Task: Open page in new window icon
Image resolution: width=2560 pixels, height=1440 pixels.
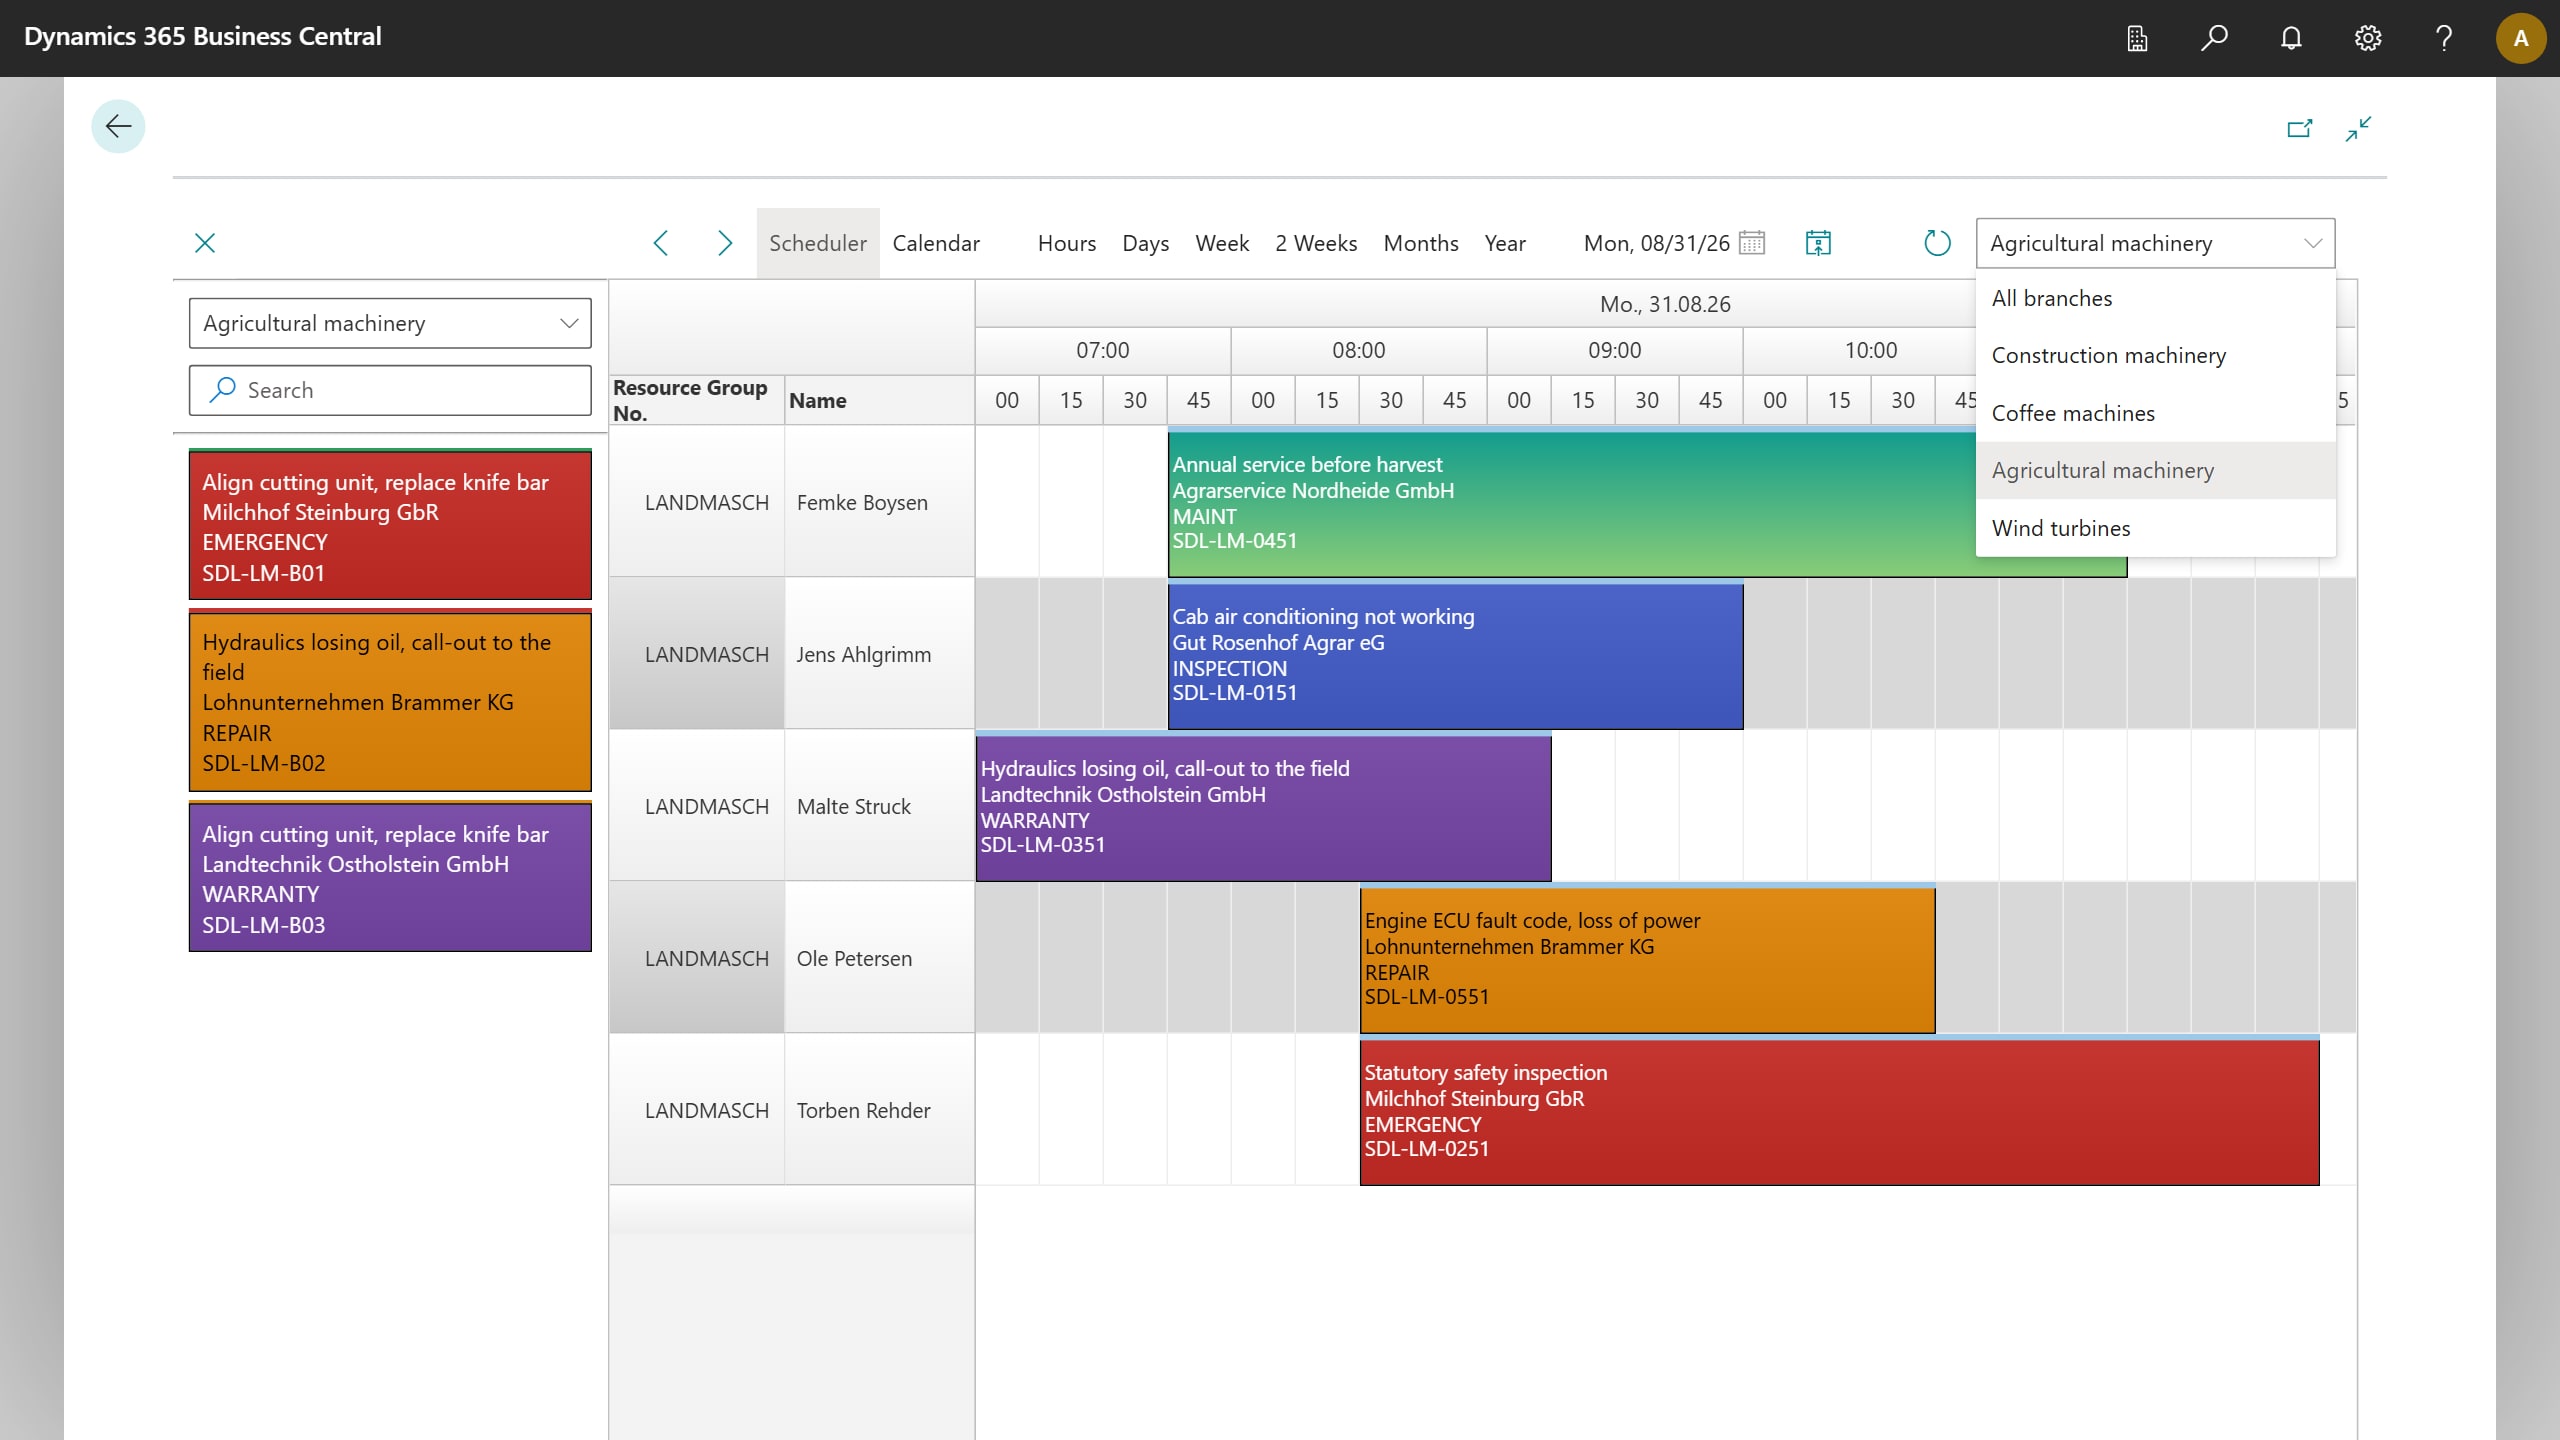Action: click(x=2299, y=128)
